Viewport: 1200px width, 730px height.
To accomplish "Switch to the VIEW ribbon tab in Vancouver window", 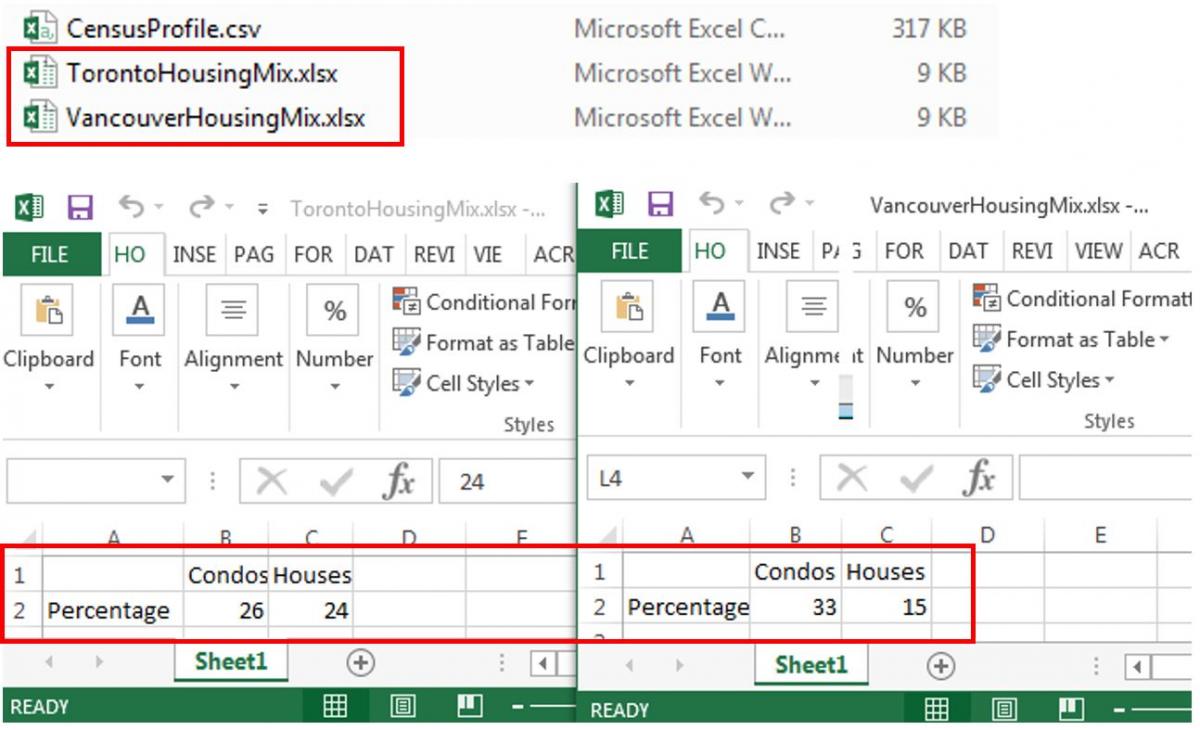I will pos(1097,252).
